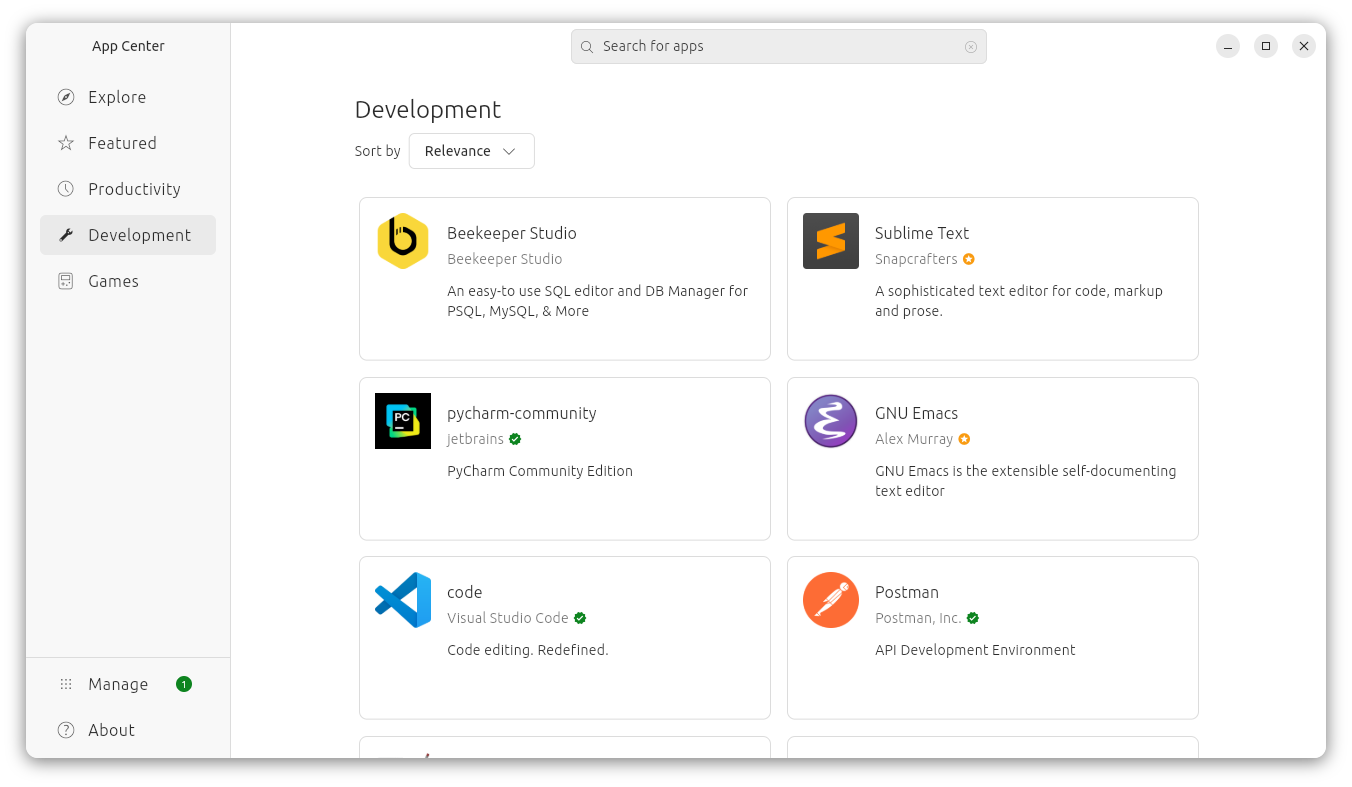This screenshot has height=787, width=1352.
Task: Open the Manage page
Action: [x=128, y=684]
